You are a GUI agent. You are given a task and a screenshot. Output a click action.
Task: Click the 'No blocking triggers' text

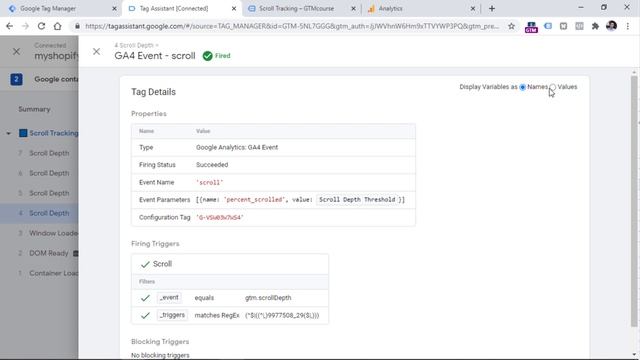pyautogui.click(x=160, y=356)
